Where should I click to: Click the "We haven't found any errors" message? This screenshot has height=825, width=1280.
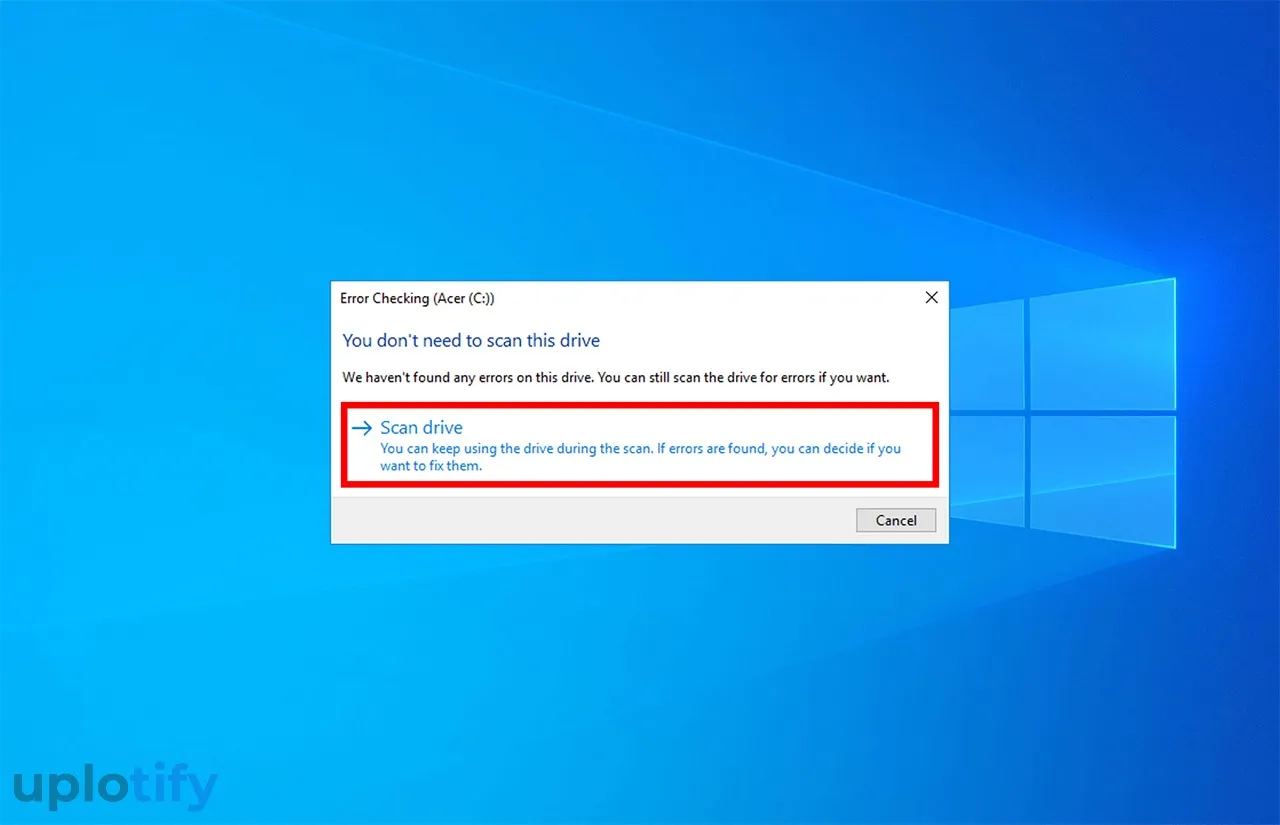tap(616, 378)
